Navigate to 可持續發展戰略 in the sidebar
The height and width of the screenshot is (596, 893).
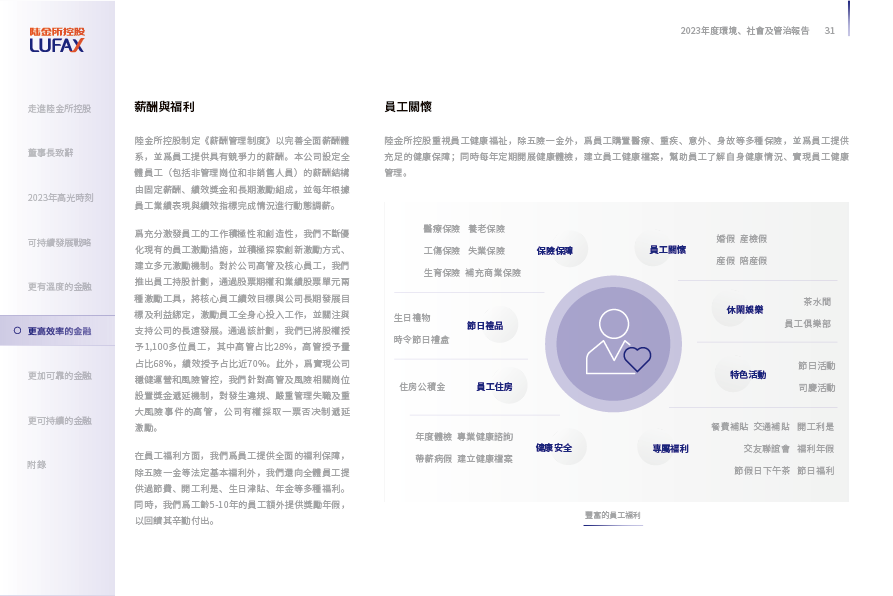tap(60, 242)
